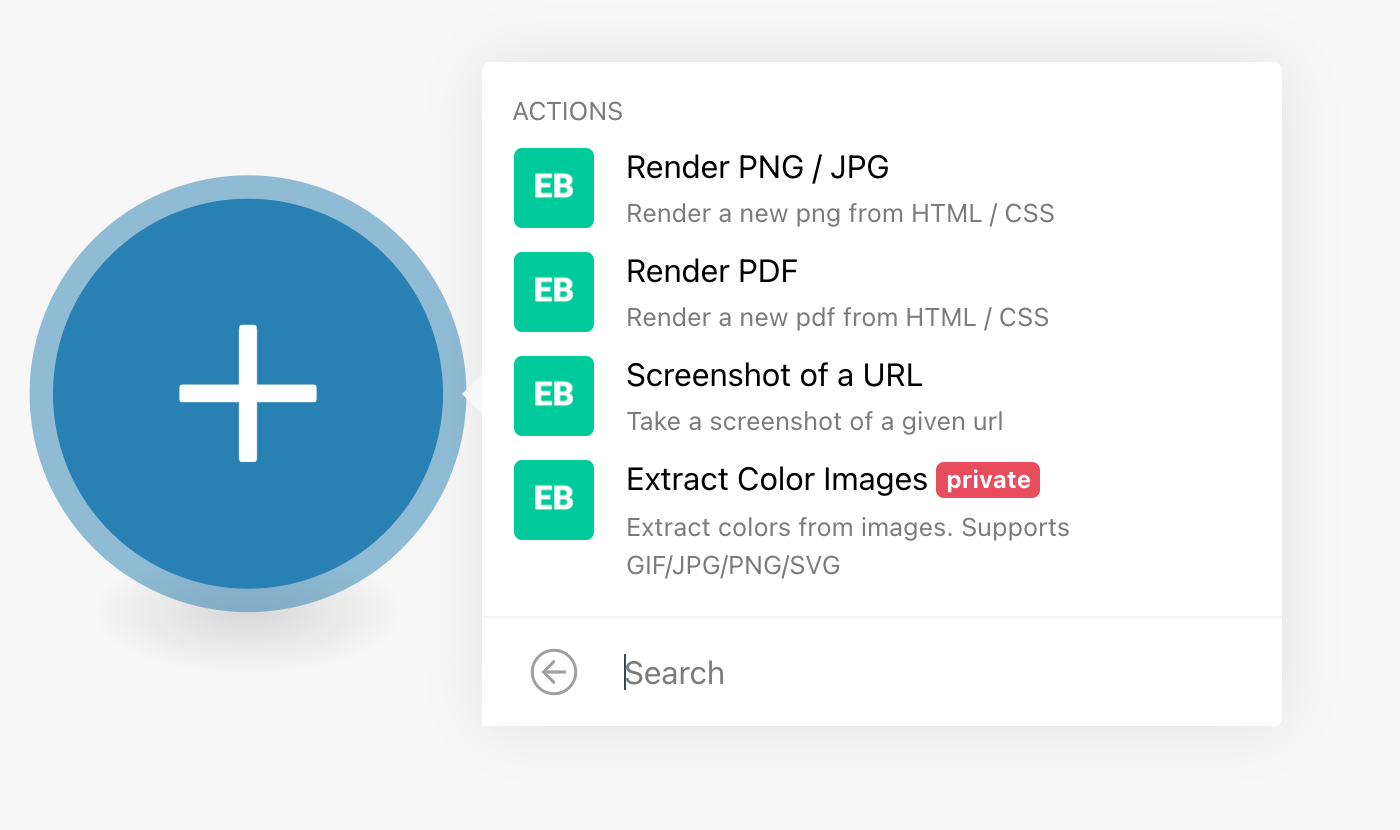Click the EB icon beside Render PNG / JPG
Viewport: 1400px width, 830px height.
point(553,188)
